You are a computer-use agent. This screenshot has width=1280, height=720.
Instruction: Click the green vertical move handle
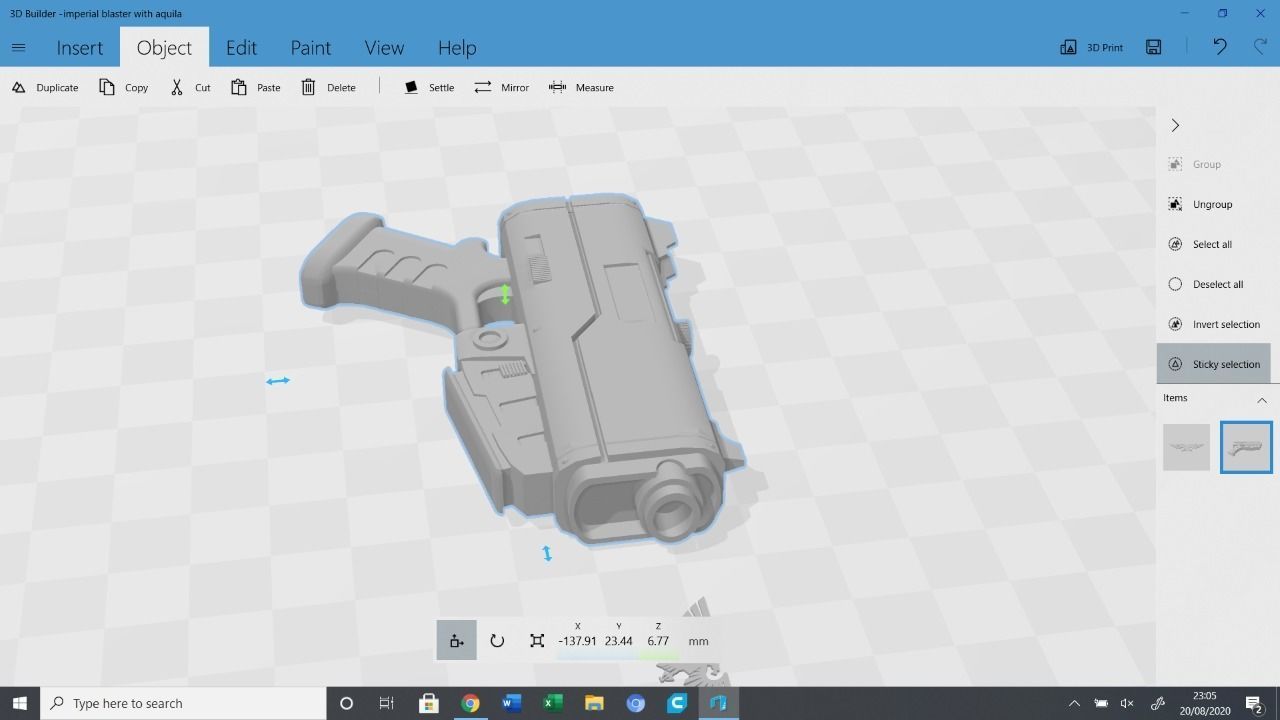505,294
